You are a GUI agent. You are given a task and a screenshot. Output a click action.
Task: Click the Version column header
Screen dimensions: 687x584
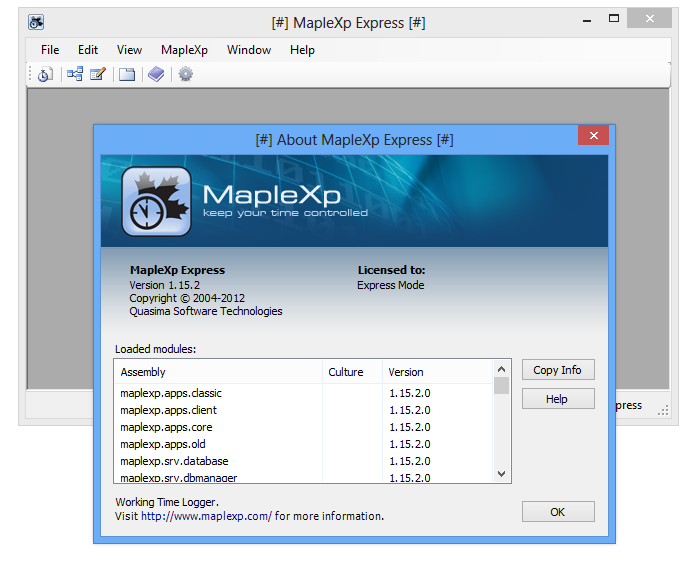[x=438, y=372]
